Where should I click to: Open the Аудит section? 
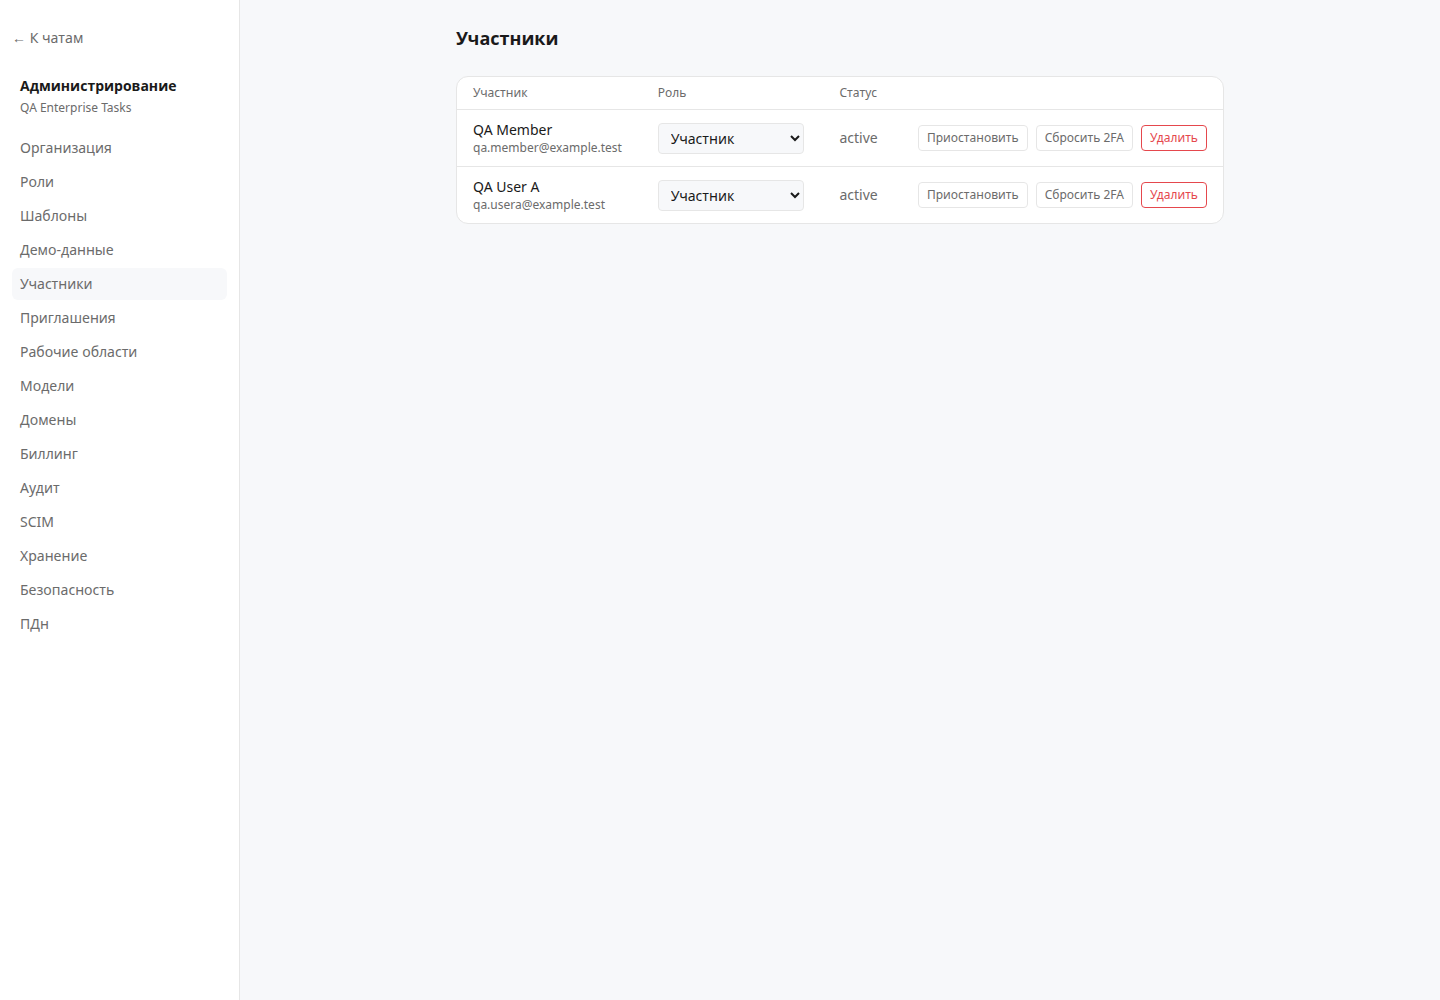[119, 488]
